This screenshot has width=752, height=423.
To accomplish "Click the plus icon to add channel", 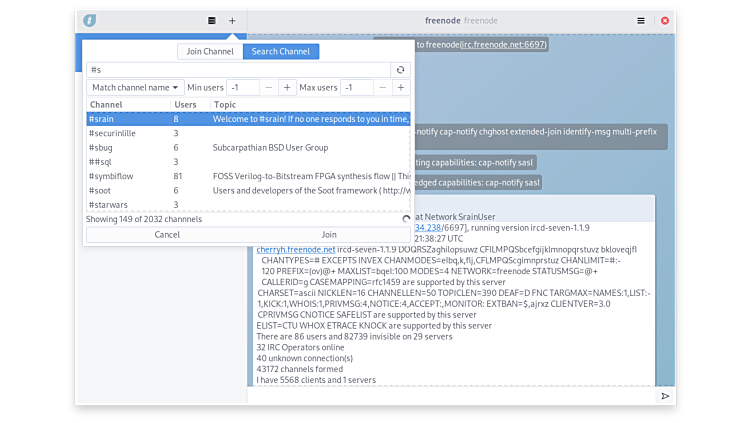I will tap(232, 20).
